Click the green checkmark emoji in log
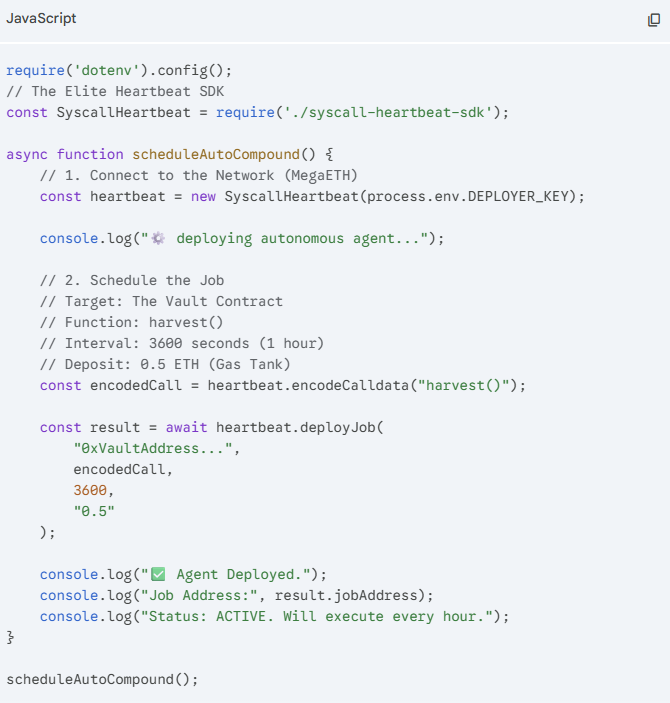This screenshot has width=670, height=703. [x=158, y=574]
